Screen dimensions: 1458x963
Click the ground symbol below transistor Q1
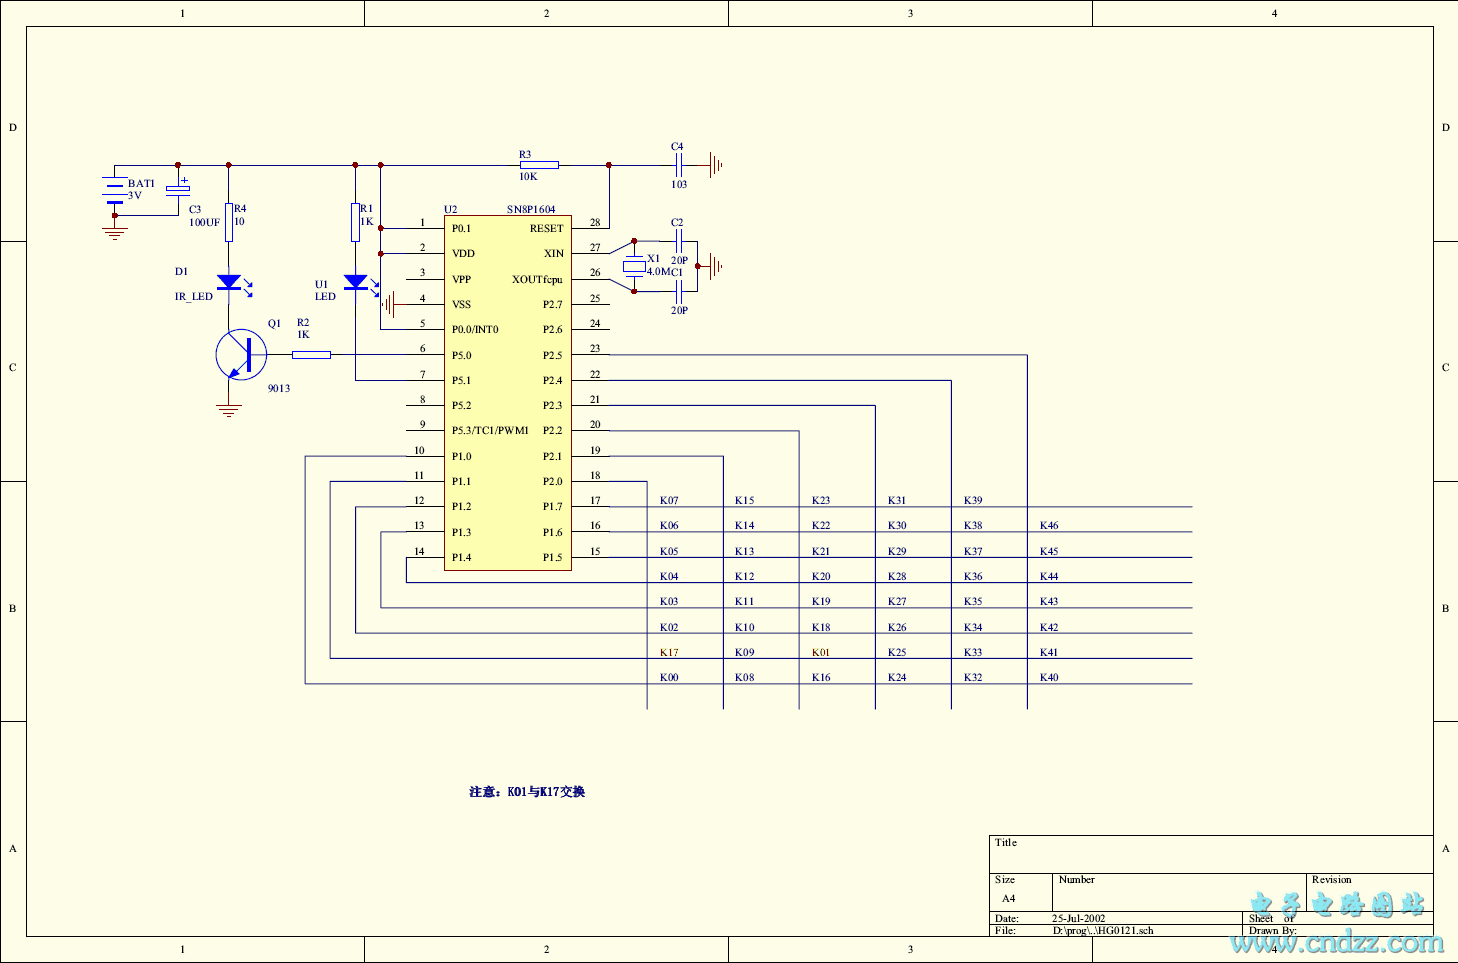click(229, 410)
